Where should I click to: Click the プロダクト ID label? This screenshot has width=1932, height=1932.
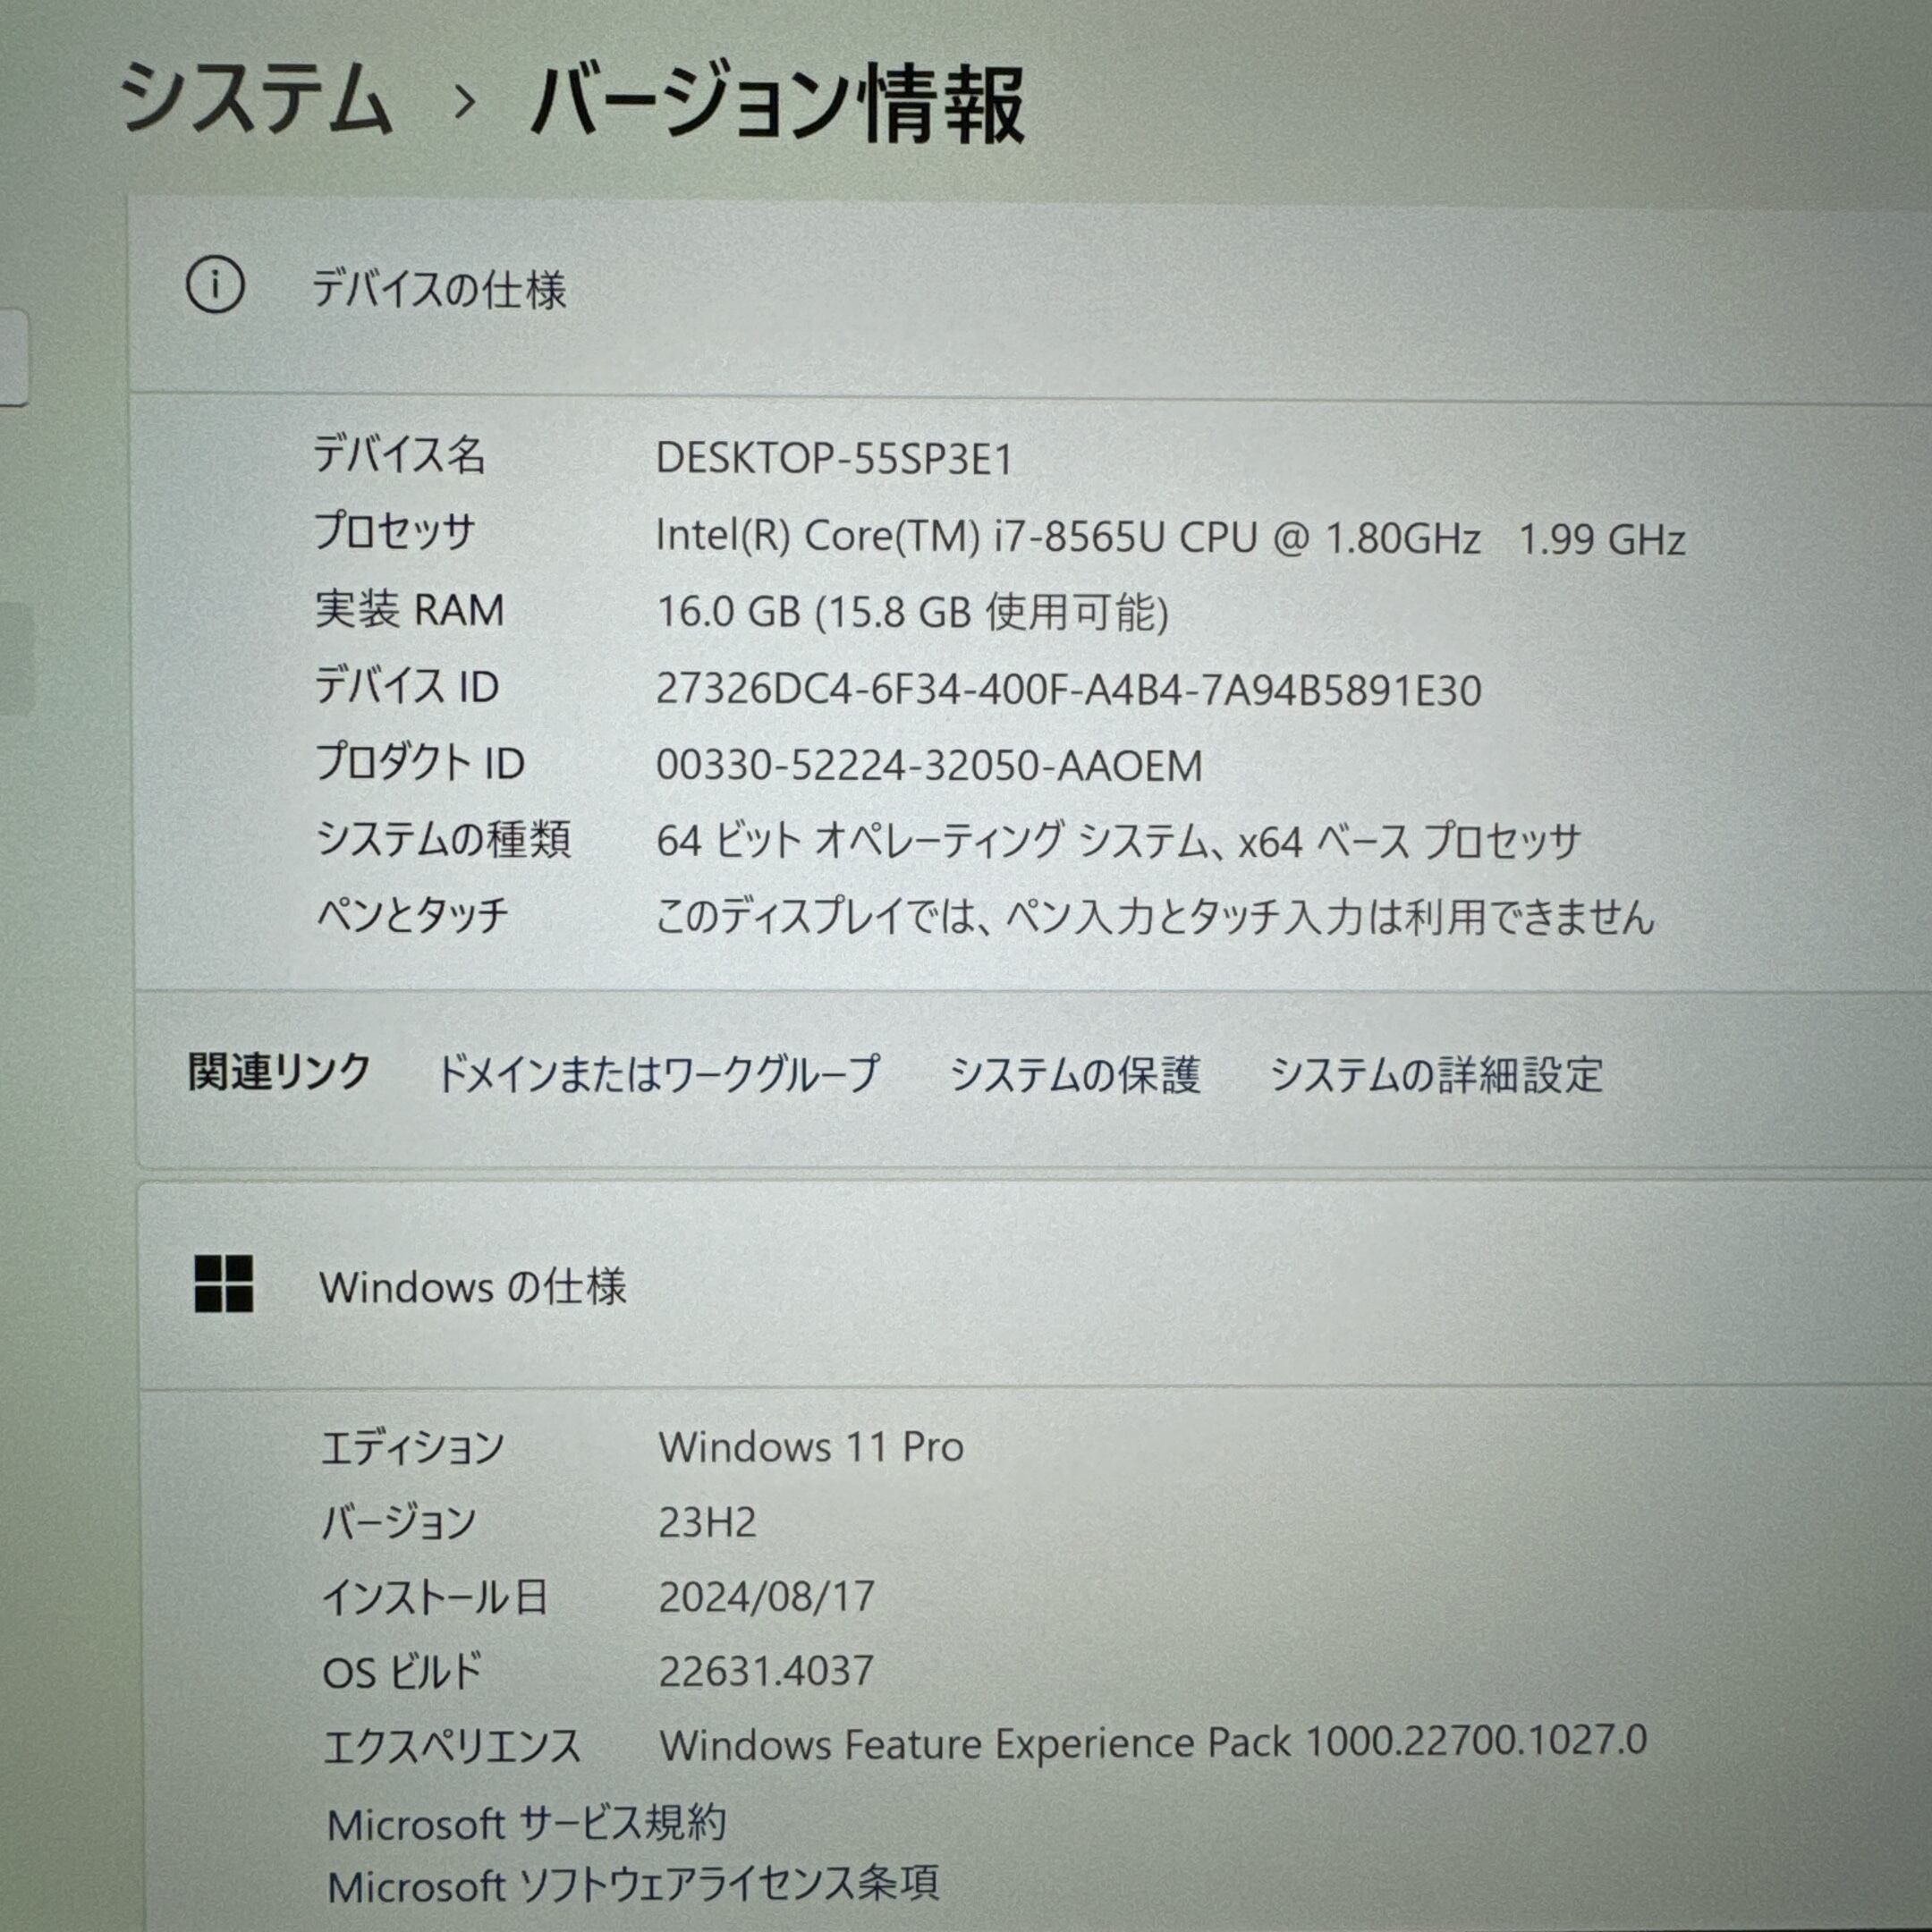coord(420,762)
